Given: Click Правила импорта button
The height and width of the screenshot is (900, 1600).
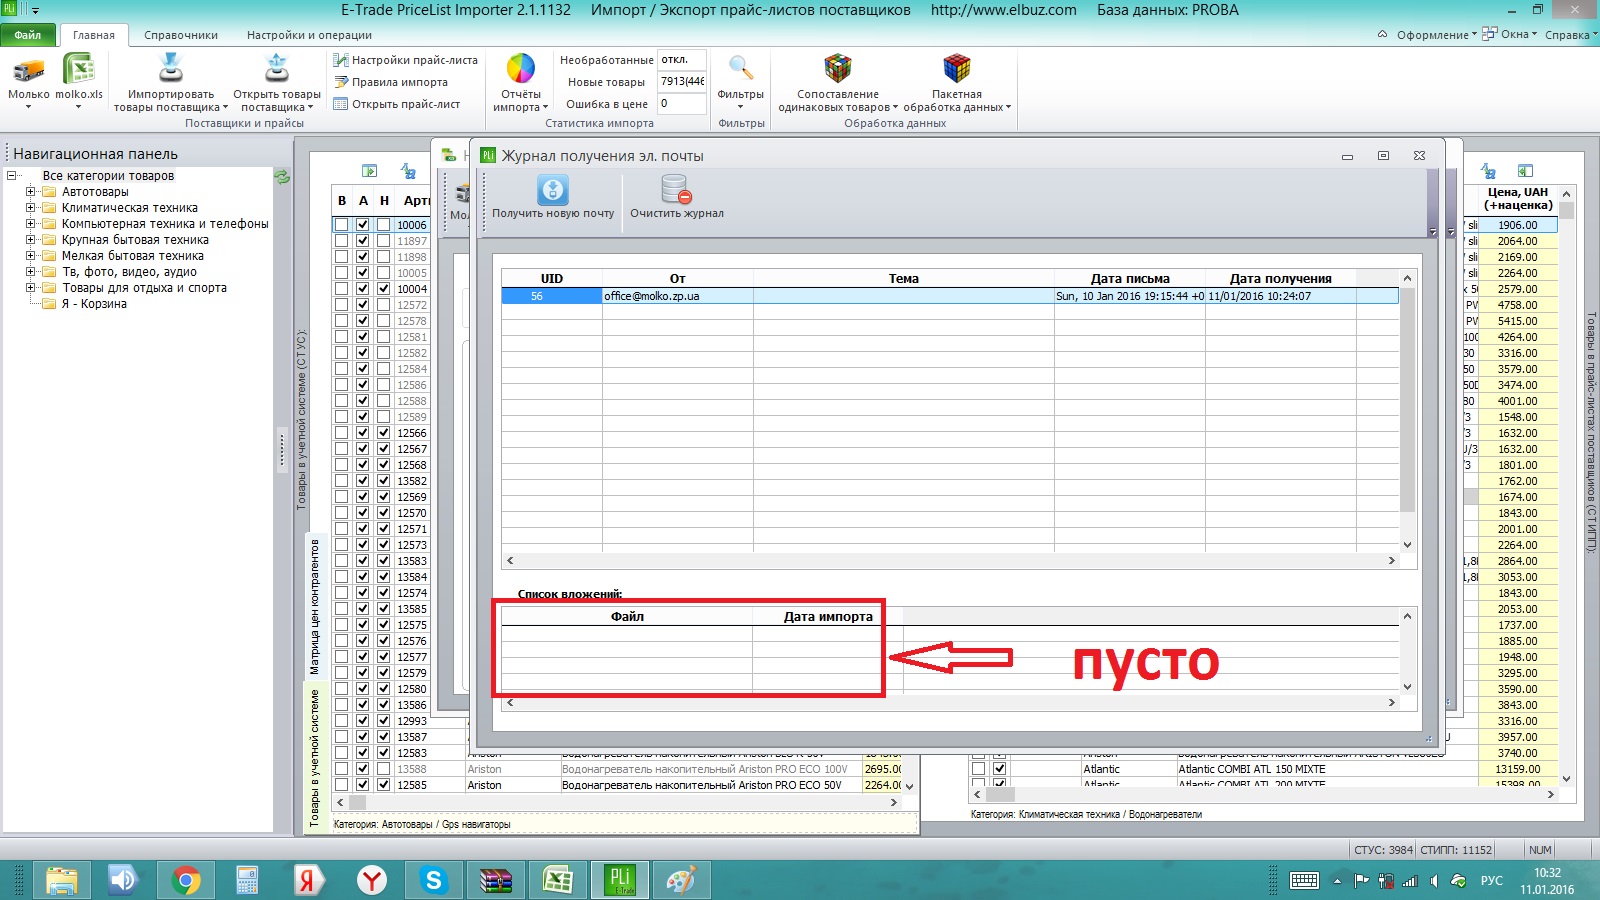Looking at the screenshot, I should coord(391,82).
